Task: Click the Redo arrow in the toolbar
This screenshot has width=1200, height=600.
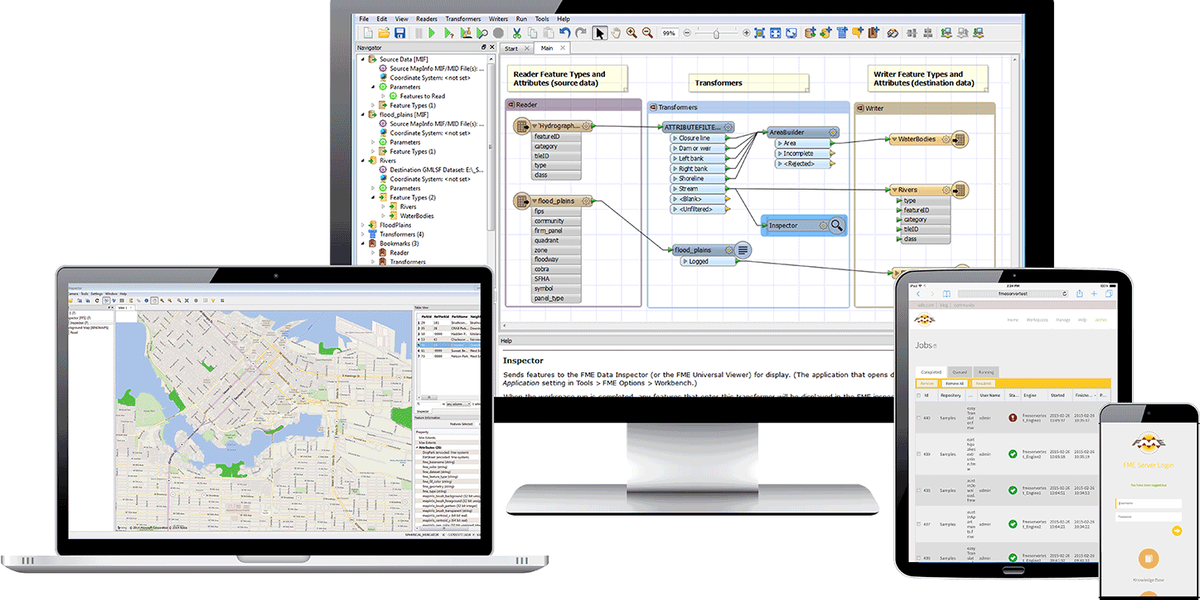Action: click(581, 33)
